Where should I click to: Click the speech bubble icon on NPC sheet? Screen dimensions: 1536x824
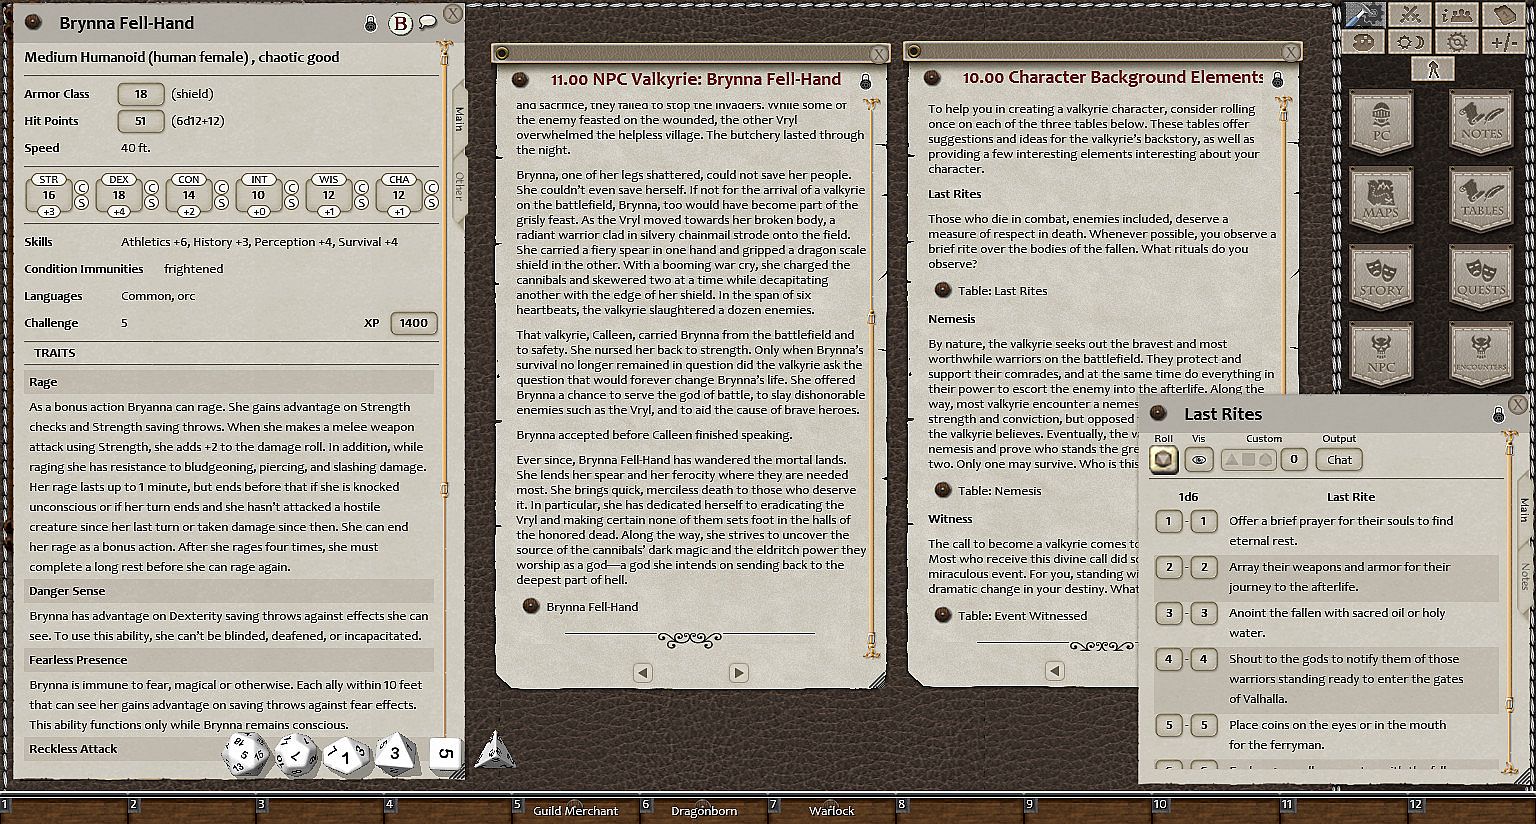[x=427, y=22]
